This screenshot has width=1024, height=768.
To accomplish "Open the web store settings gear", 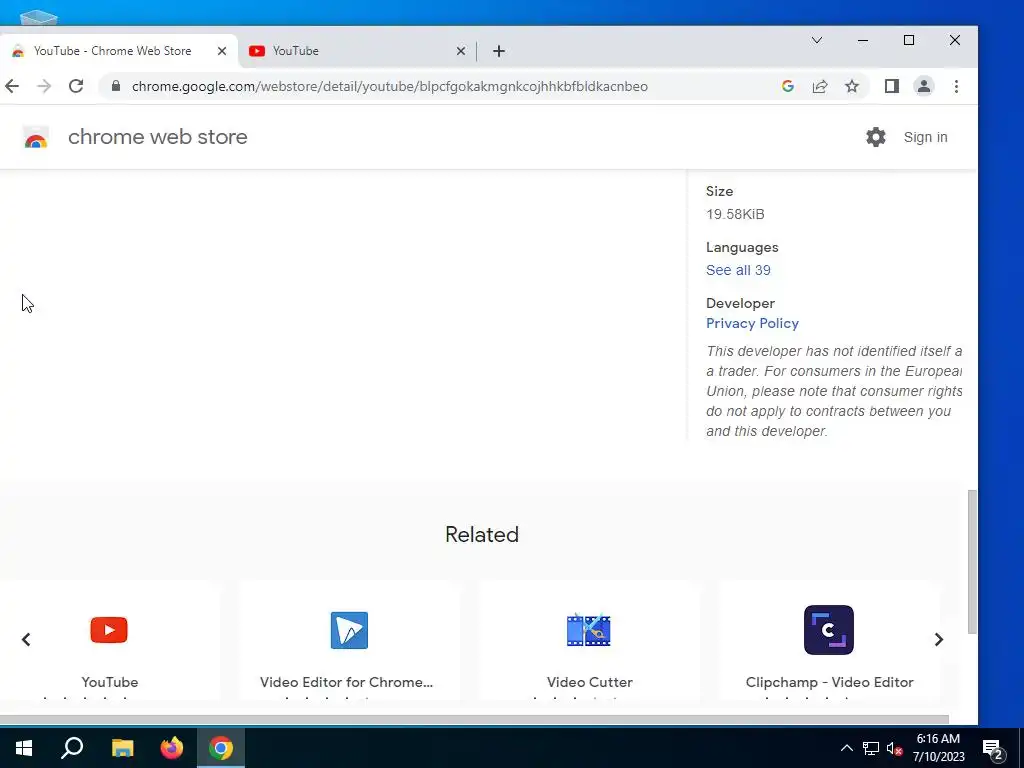I will [876, 137].
